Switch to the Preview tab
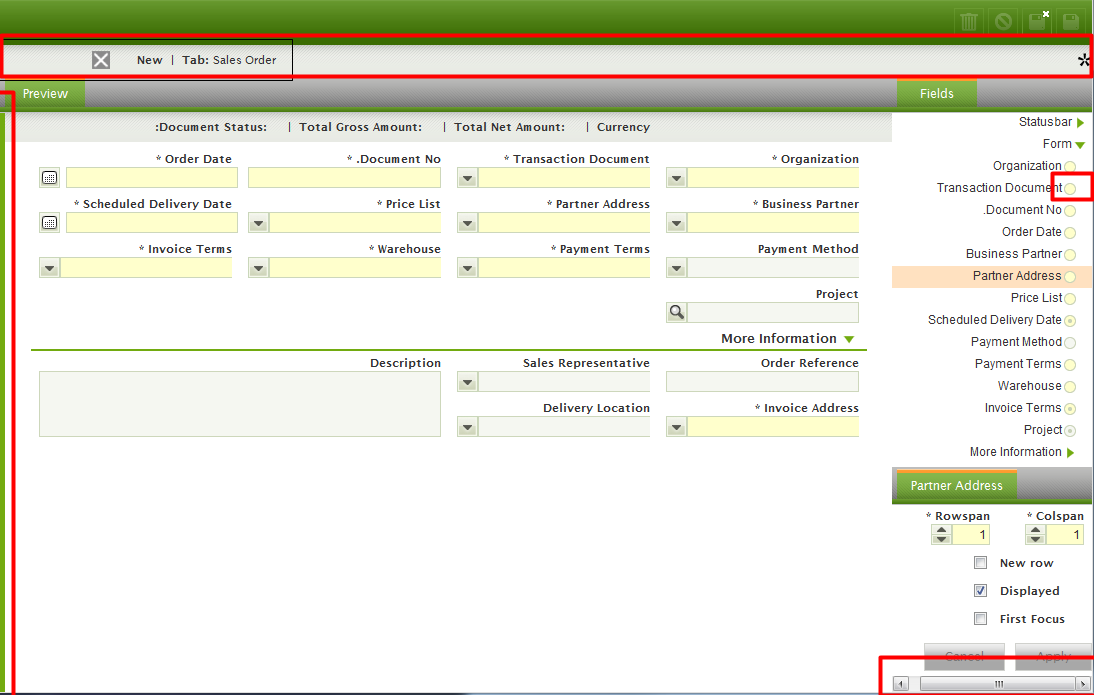The height and width of the screenshot is (695, 1094). (45, 94)
